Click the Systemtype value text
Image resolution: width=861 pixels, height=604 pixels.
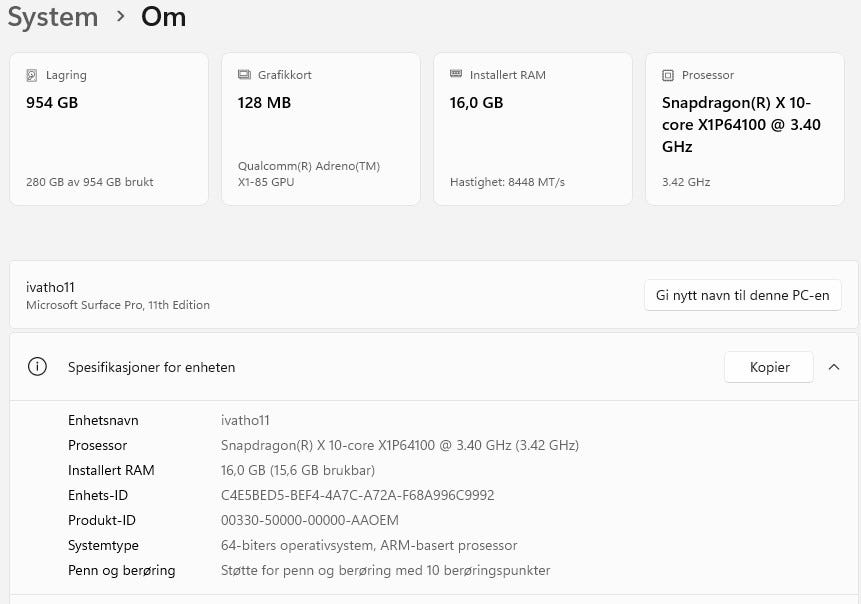click(x=369, y=545)
